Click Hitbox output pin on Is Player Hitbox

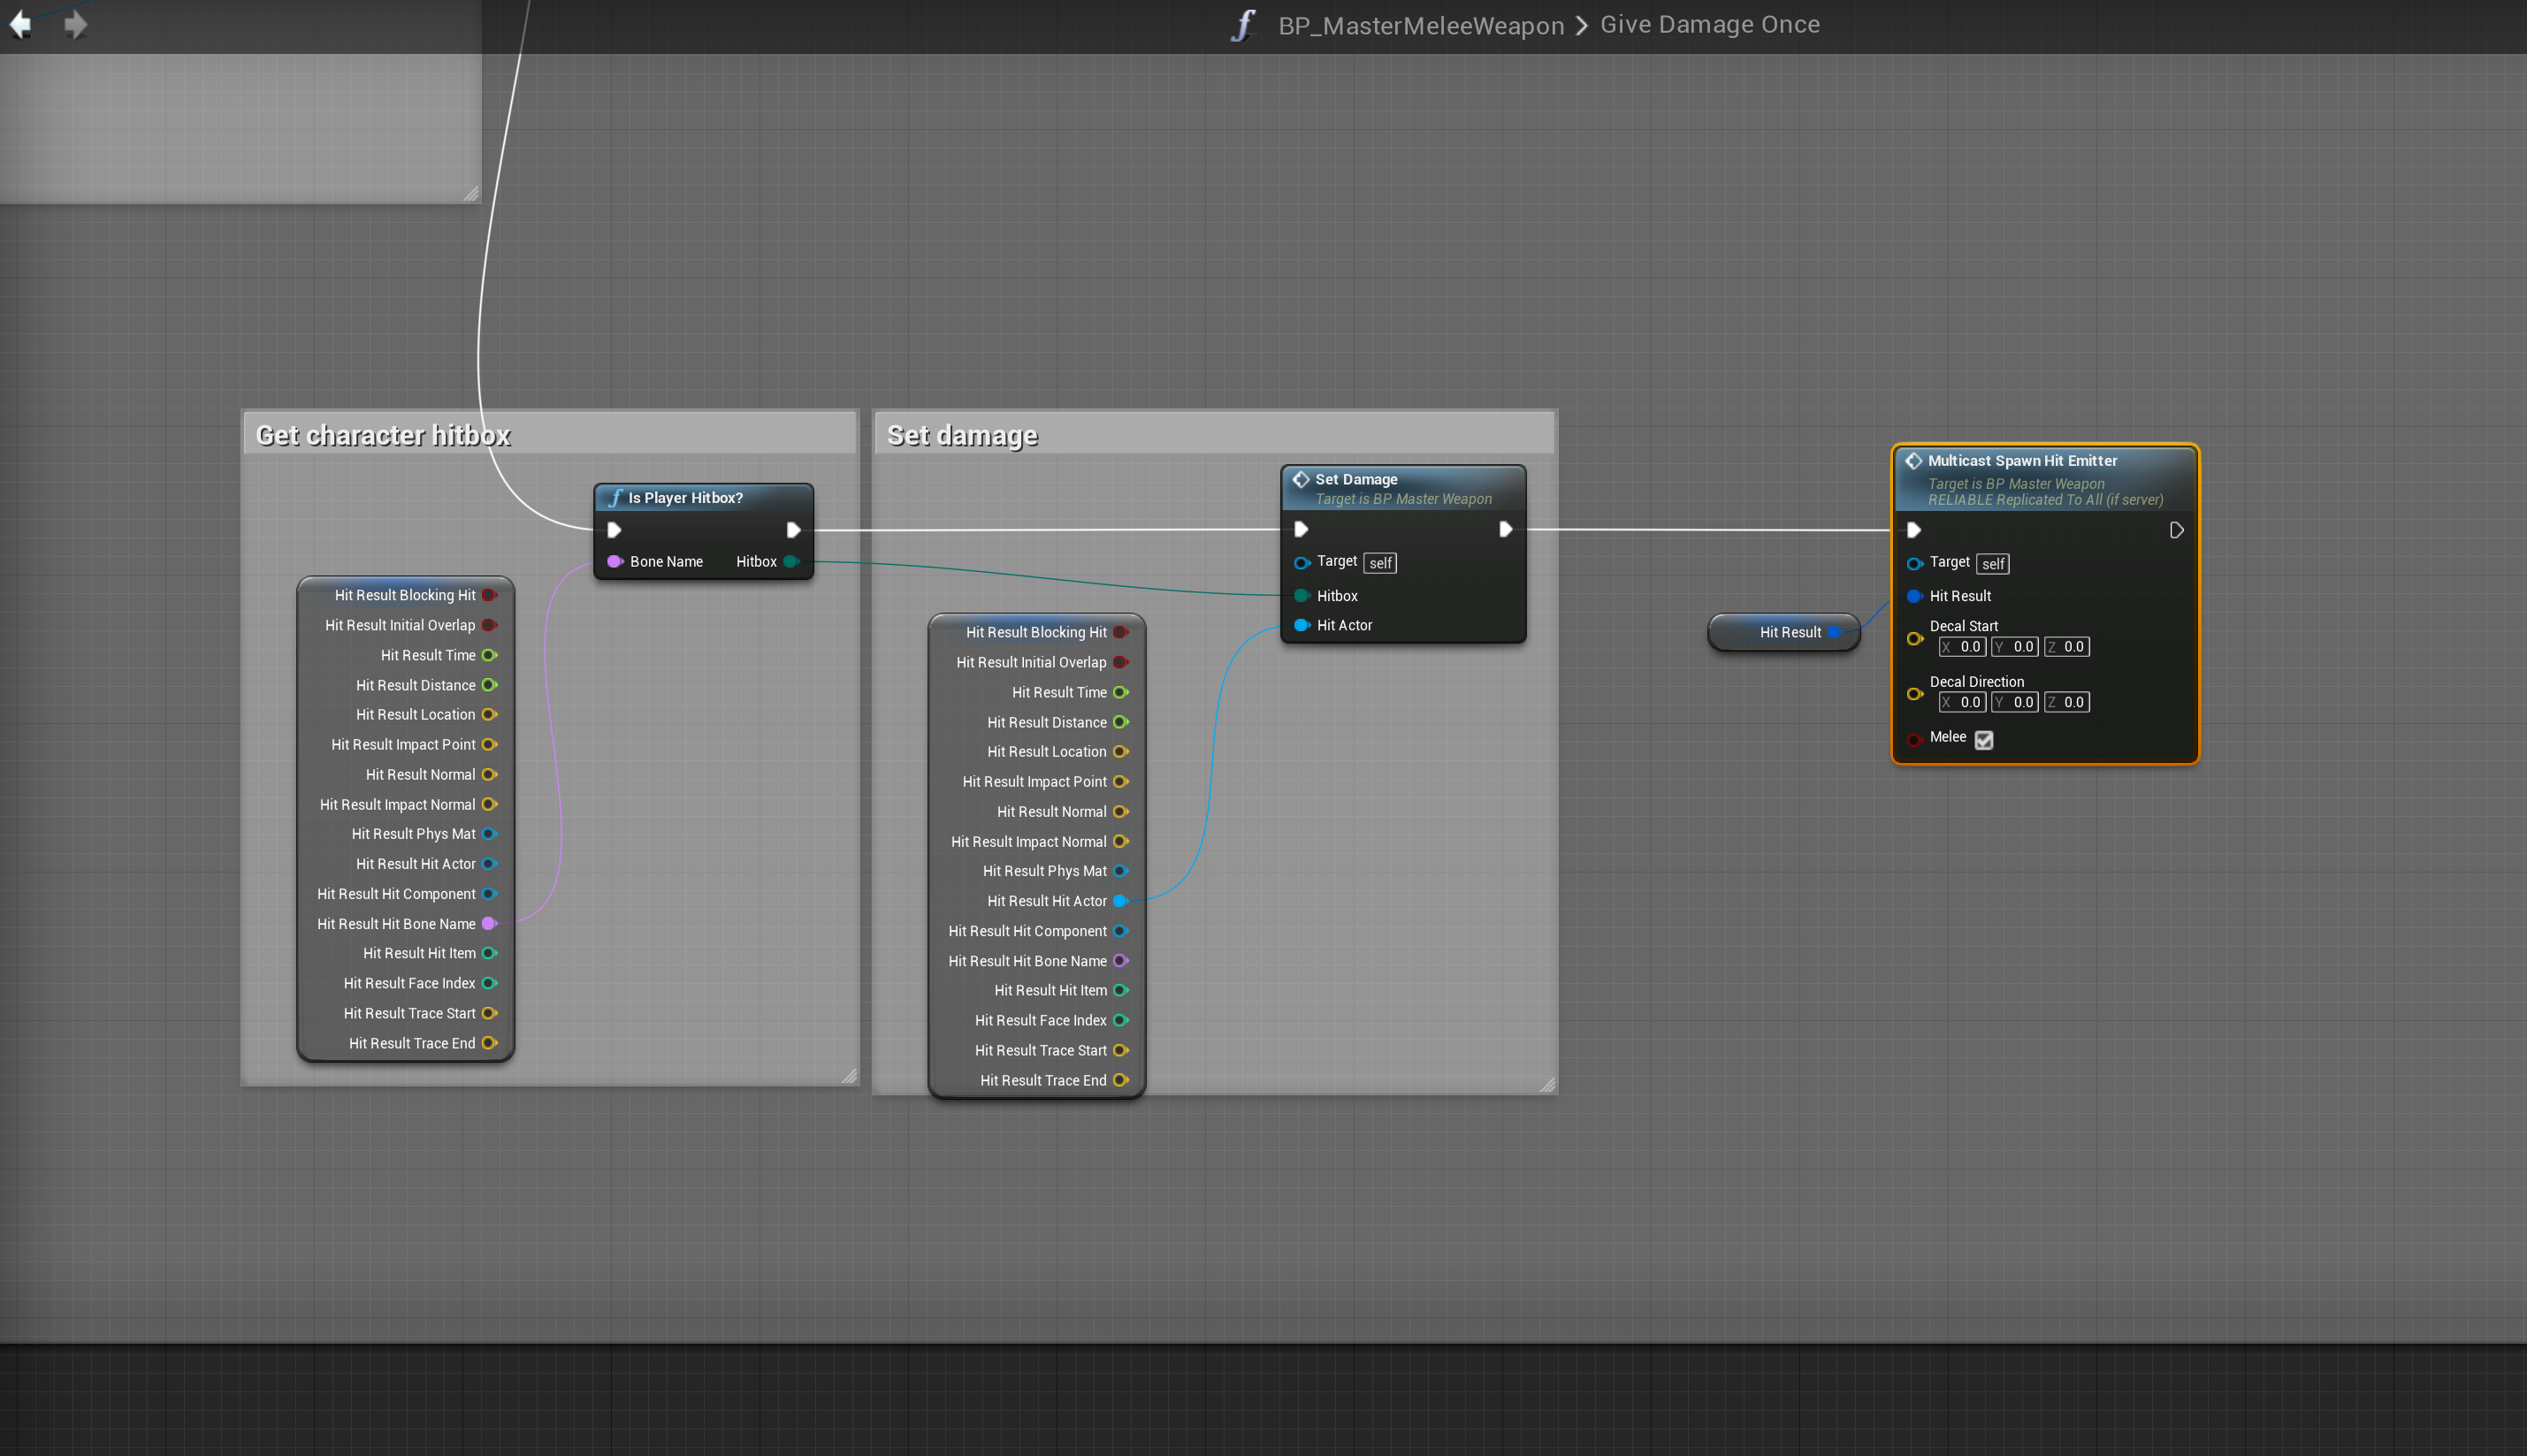tap(791, 562)
